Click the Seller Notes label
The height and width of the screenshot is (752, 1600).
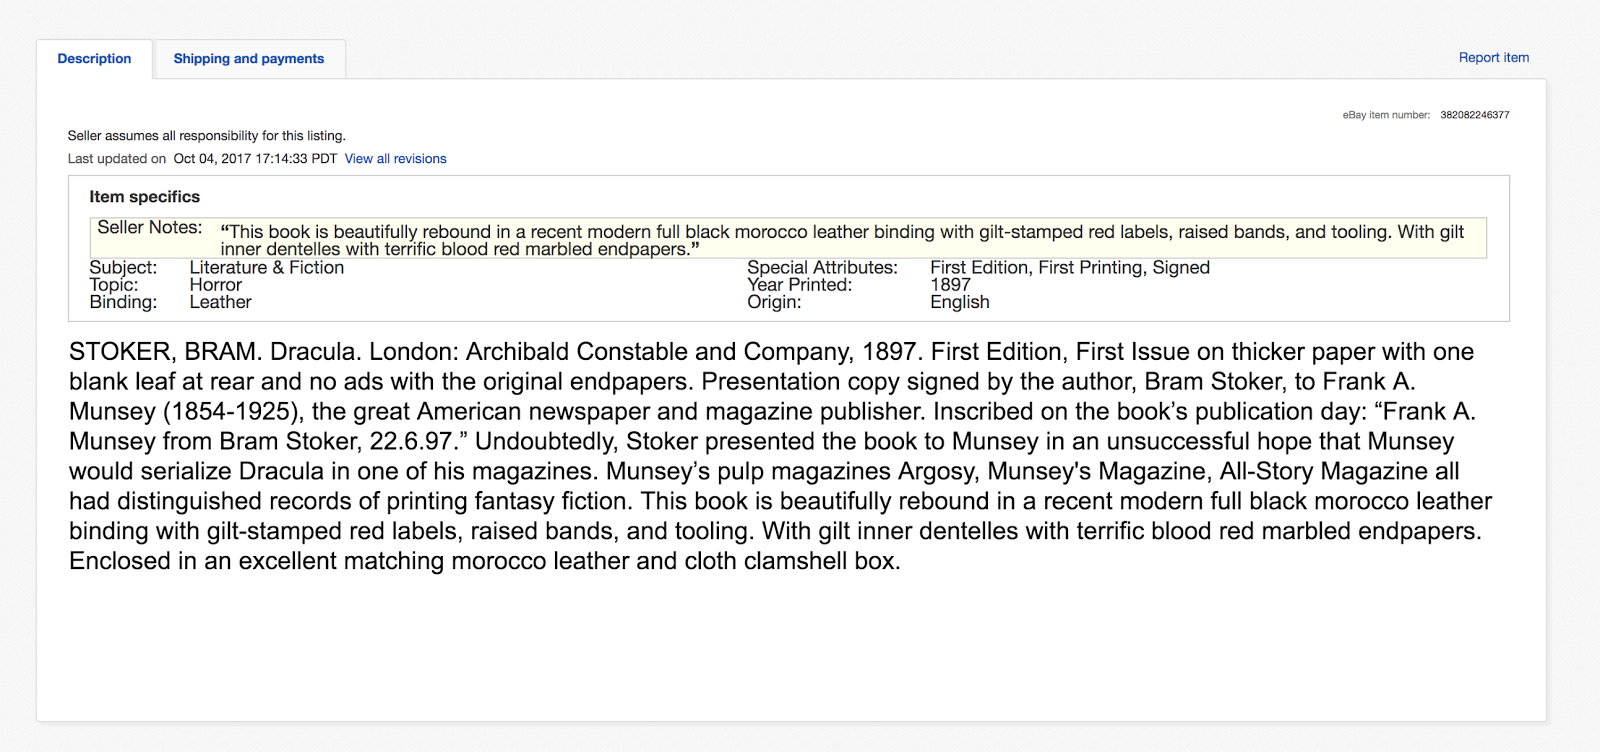149,228
